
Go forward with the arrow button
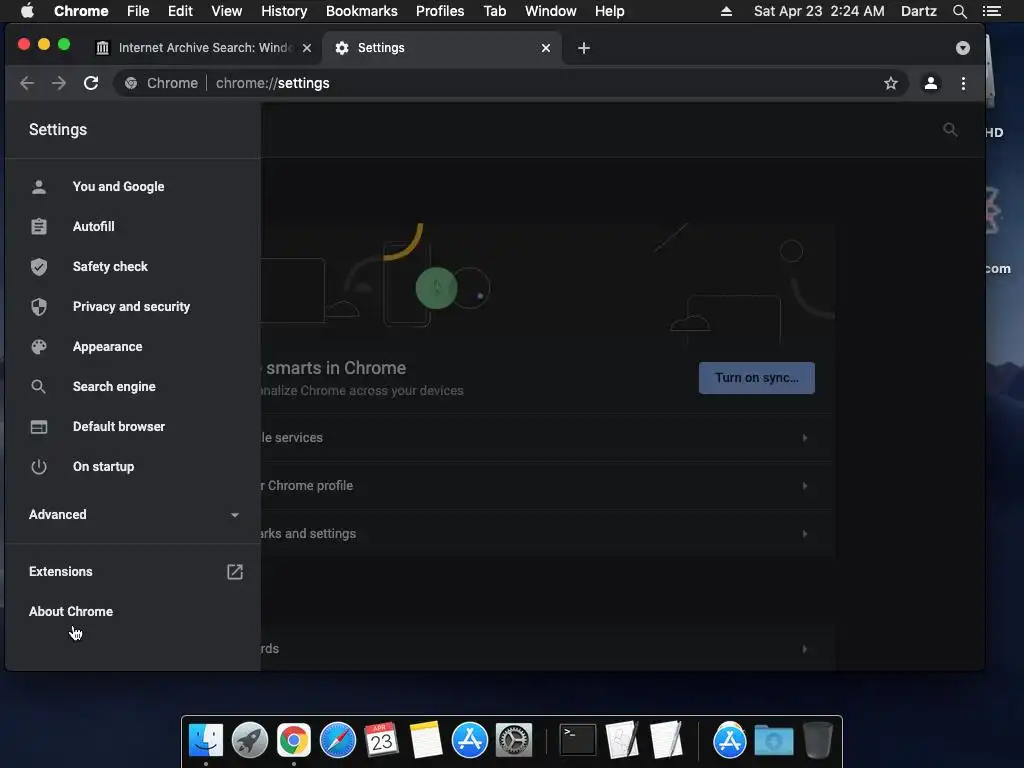[x=59, y=83]
